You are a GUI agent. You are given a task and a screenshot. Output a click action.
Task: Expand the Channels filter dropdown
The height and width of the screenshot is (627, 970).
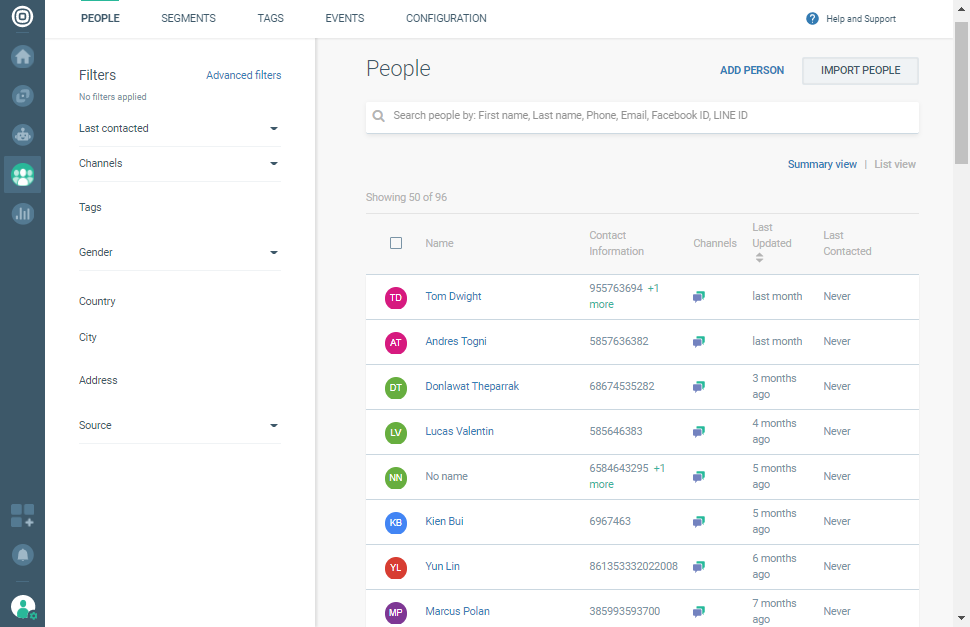[273, 164]
